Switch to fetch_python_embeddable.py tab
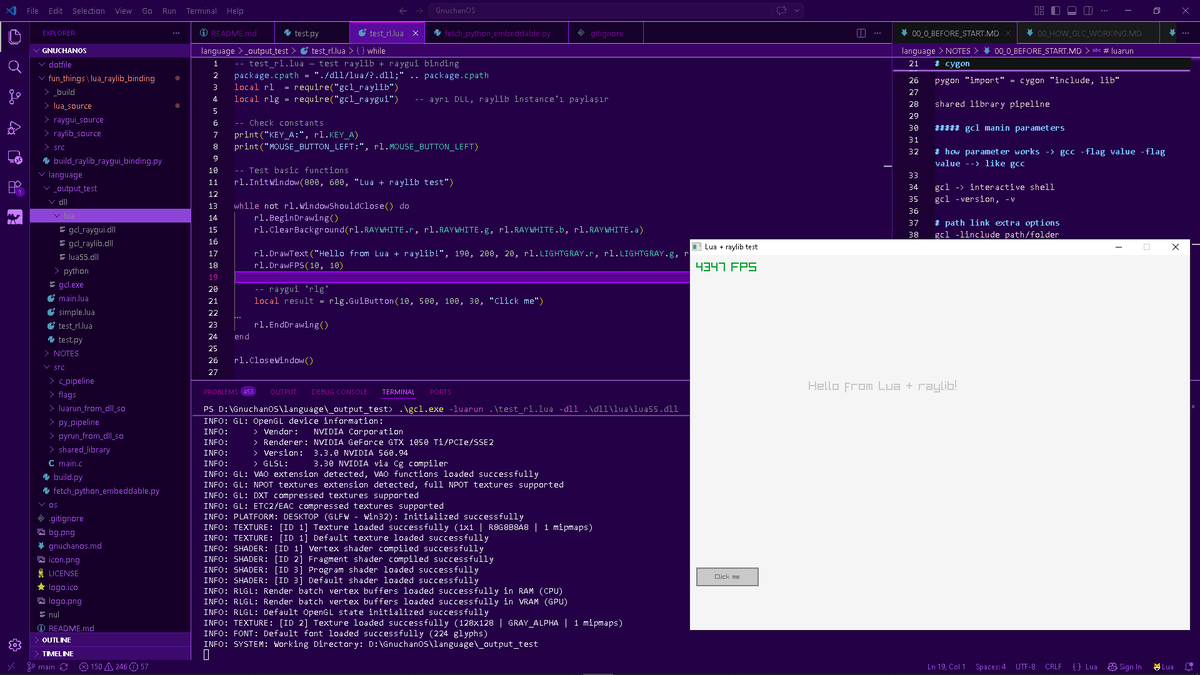This screenshot has height=675, width=1200. point(498,33)
